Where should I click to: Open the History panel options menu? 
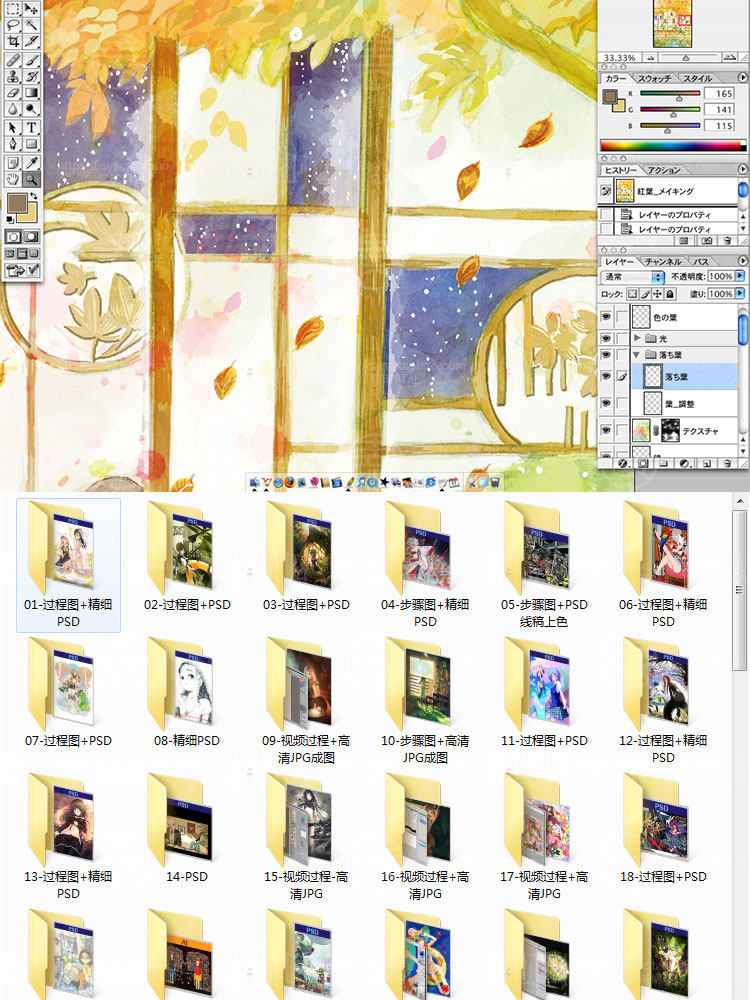(x=742, y=169)
